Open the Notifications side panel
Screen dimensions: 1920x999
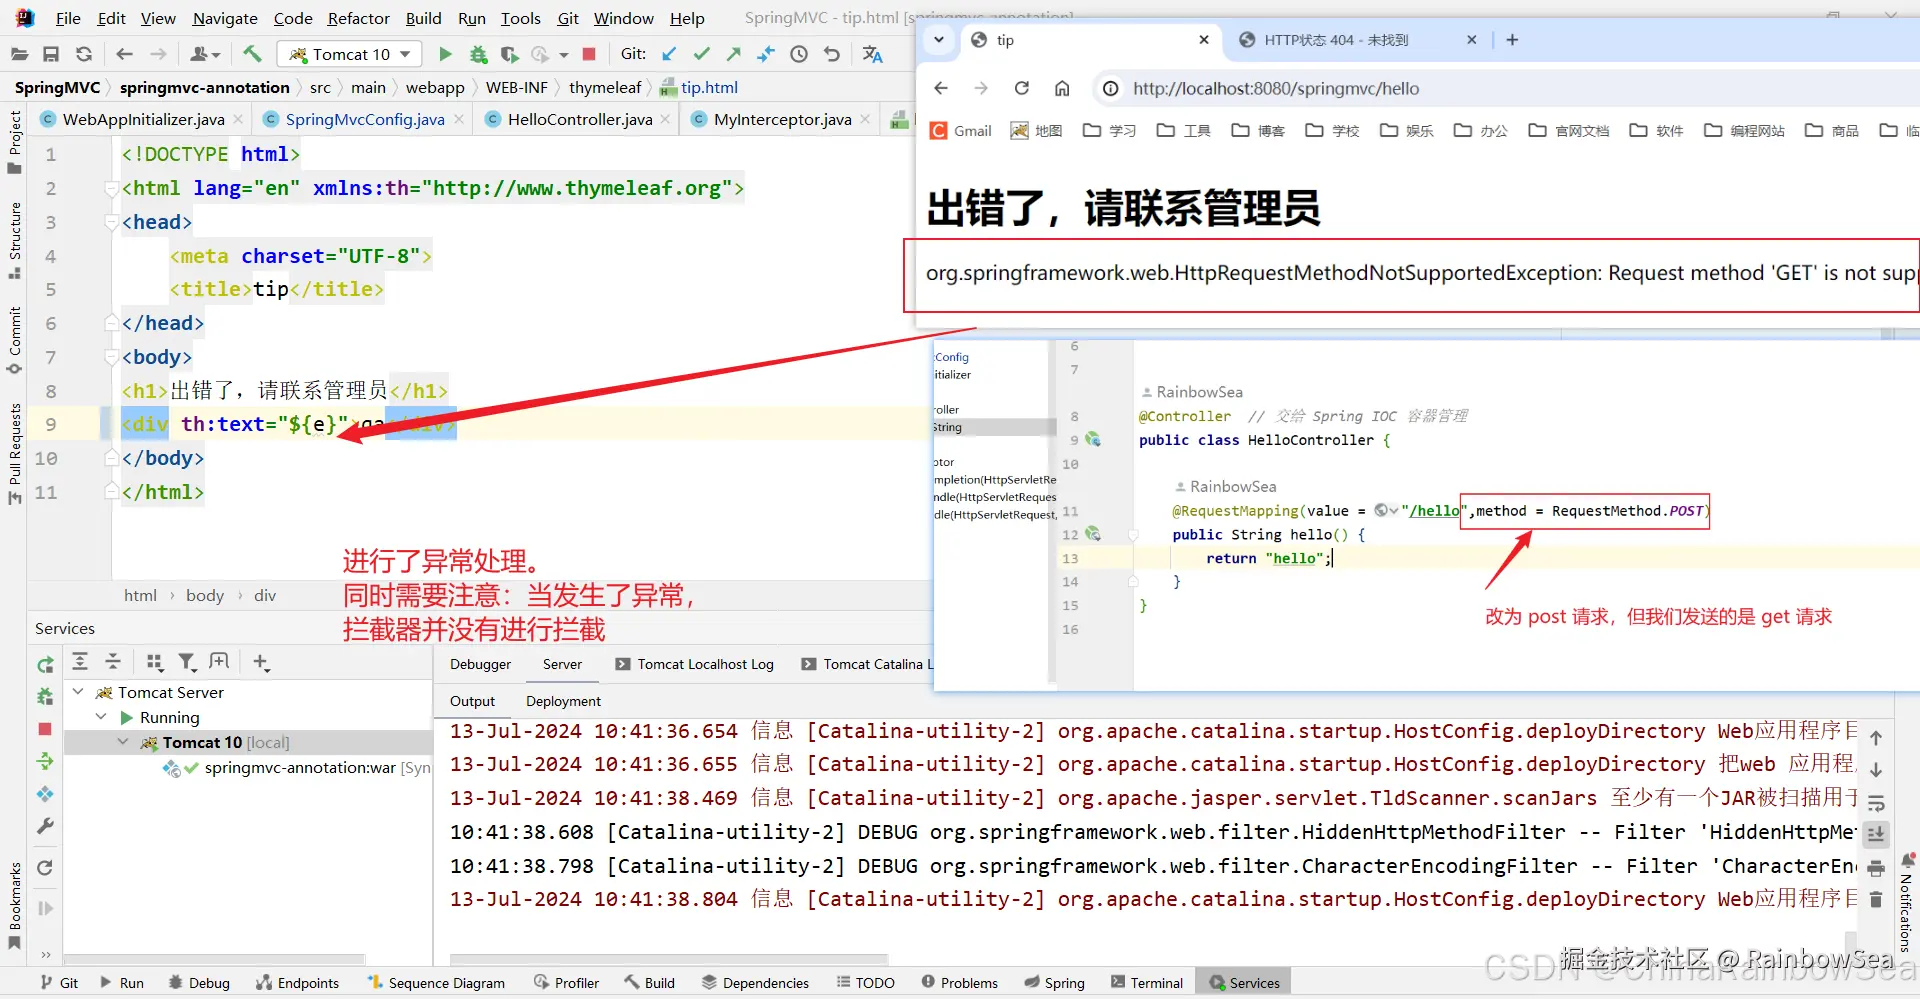(1906, 905)
